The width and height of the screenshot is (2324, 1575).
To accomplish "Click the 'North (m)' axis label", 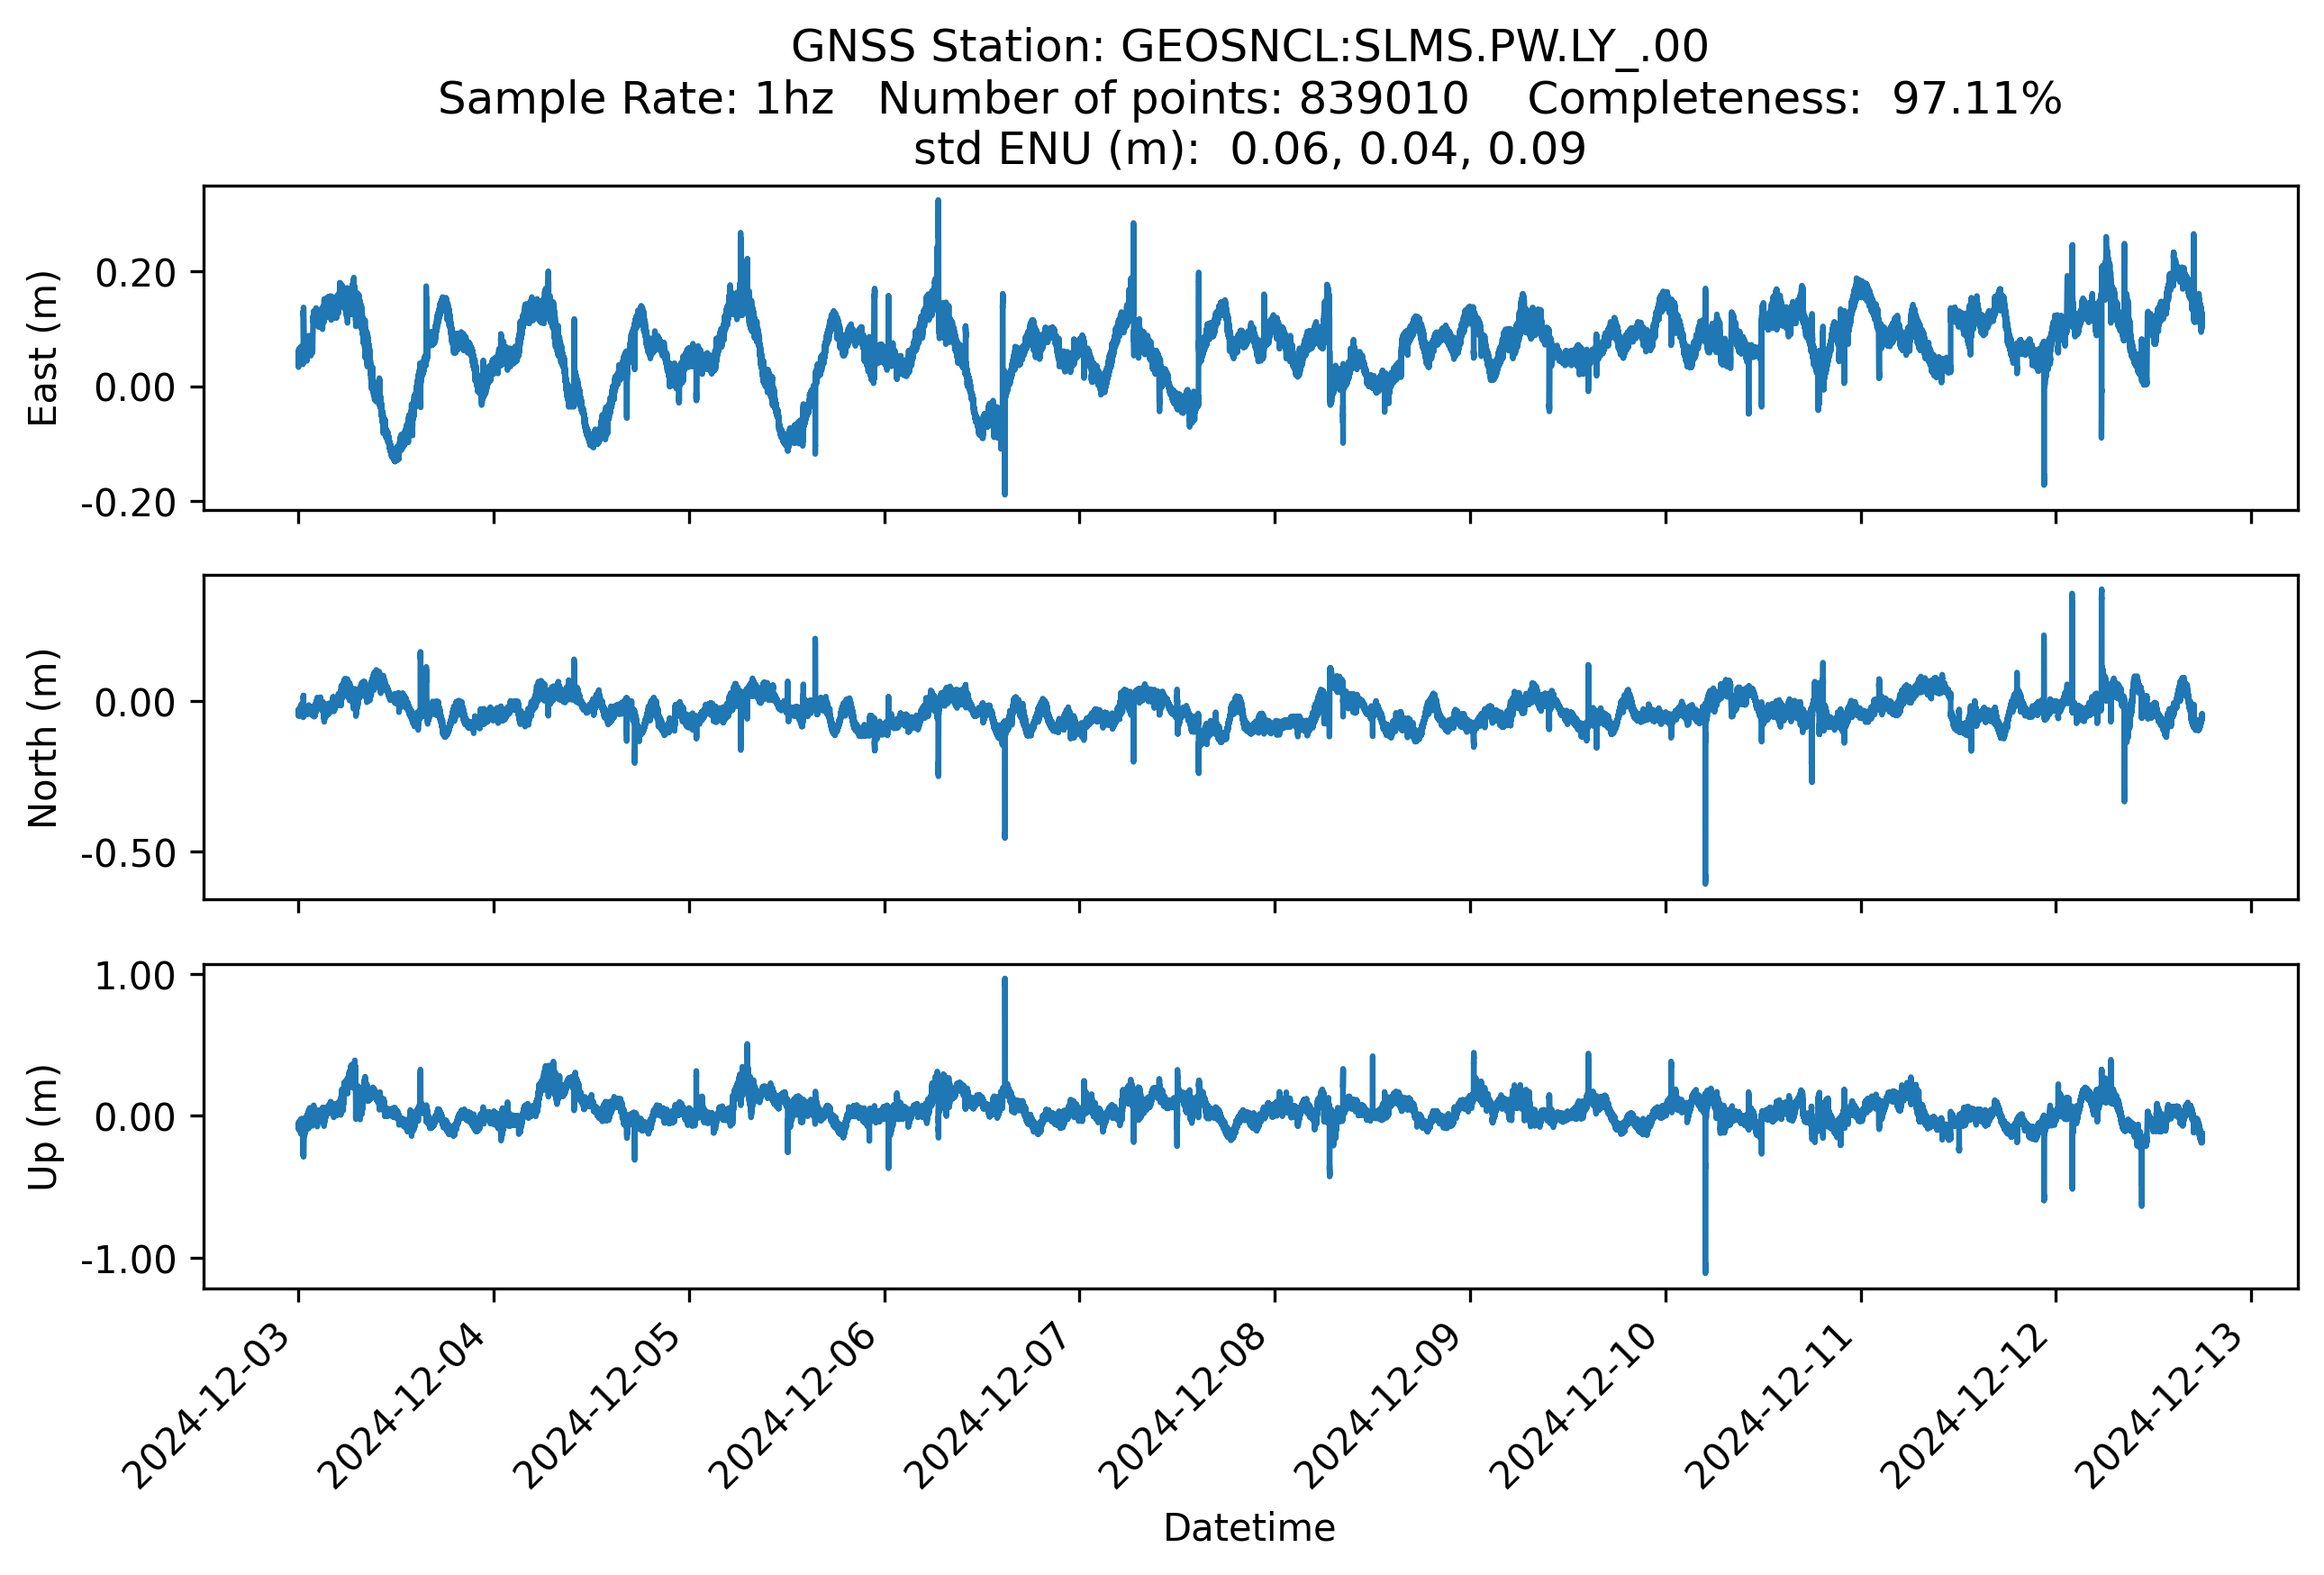I will pos(43,738).
